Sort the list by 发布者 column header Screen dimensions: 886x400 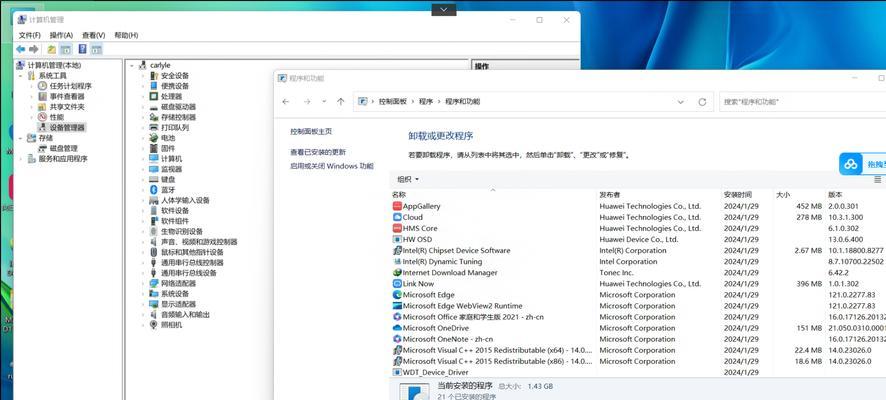(610, 194)
